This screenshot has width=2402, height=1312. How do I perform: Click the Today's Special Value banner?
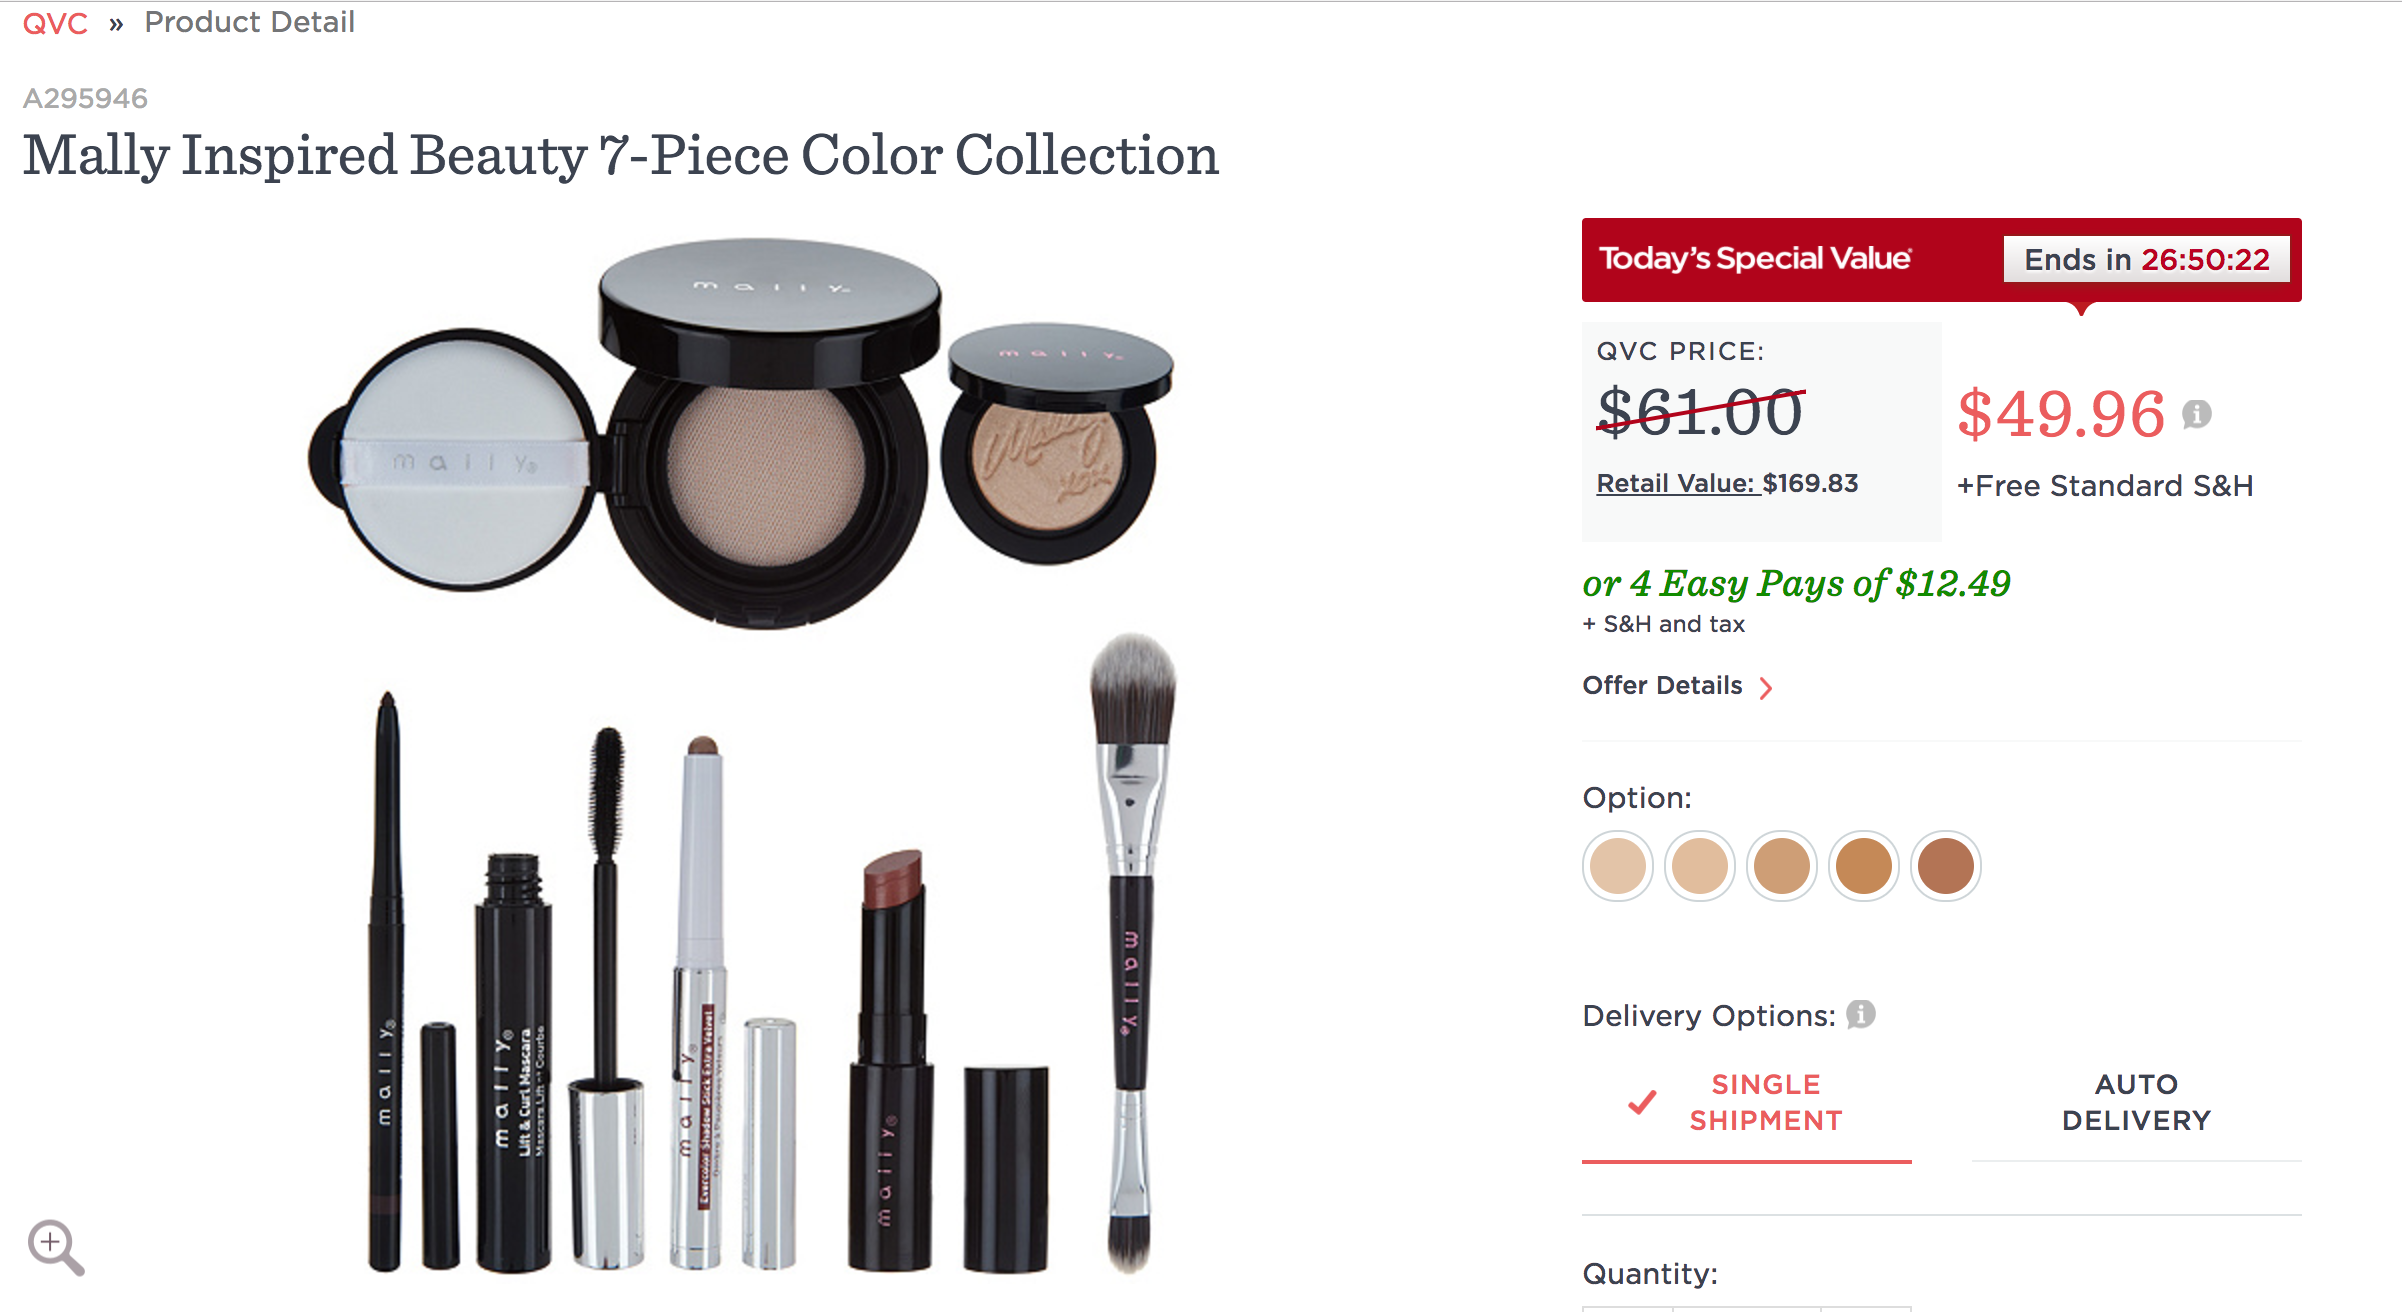point(1755,258)
